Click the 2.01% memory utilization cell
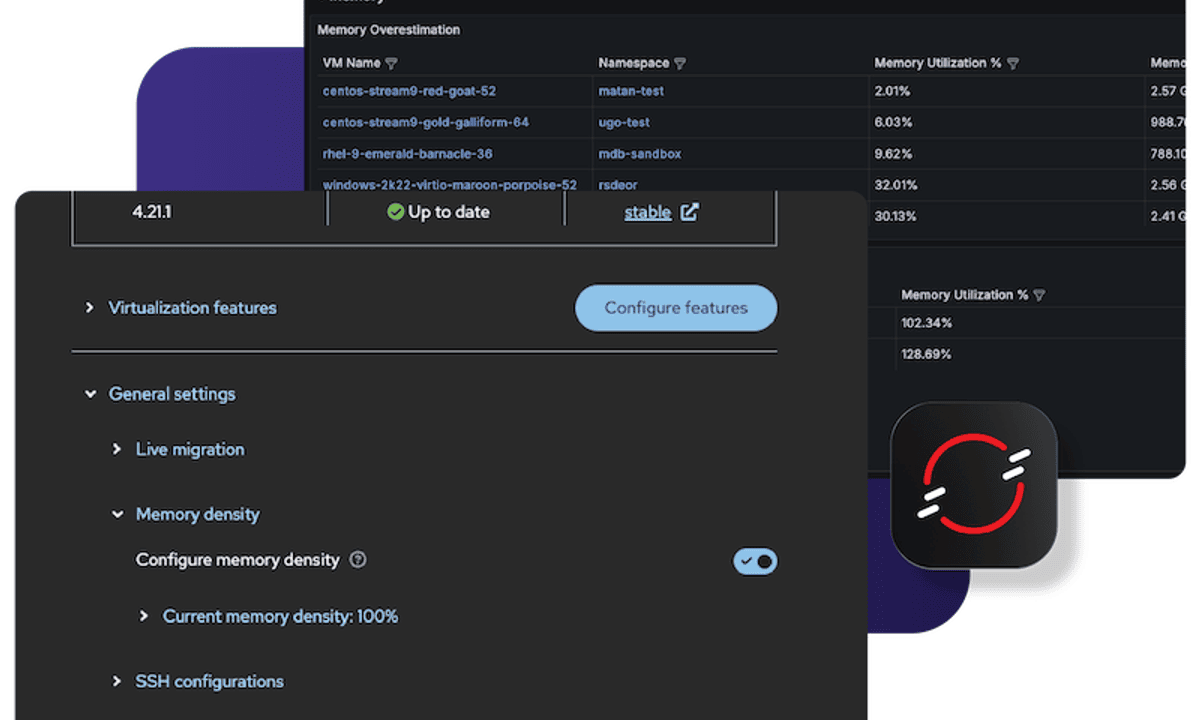 (892, 91)
